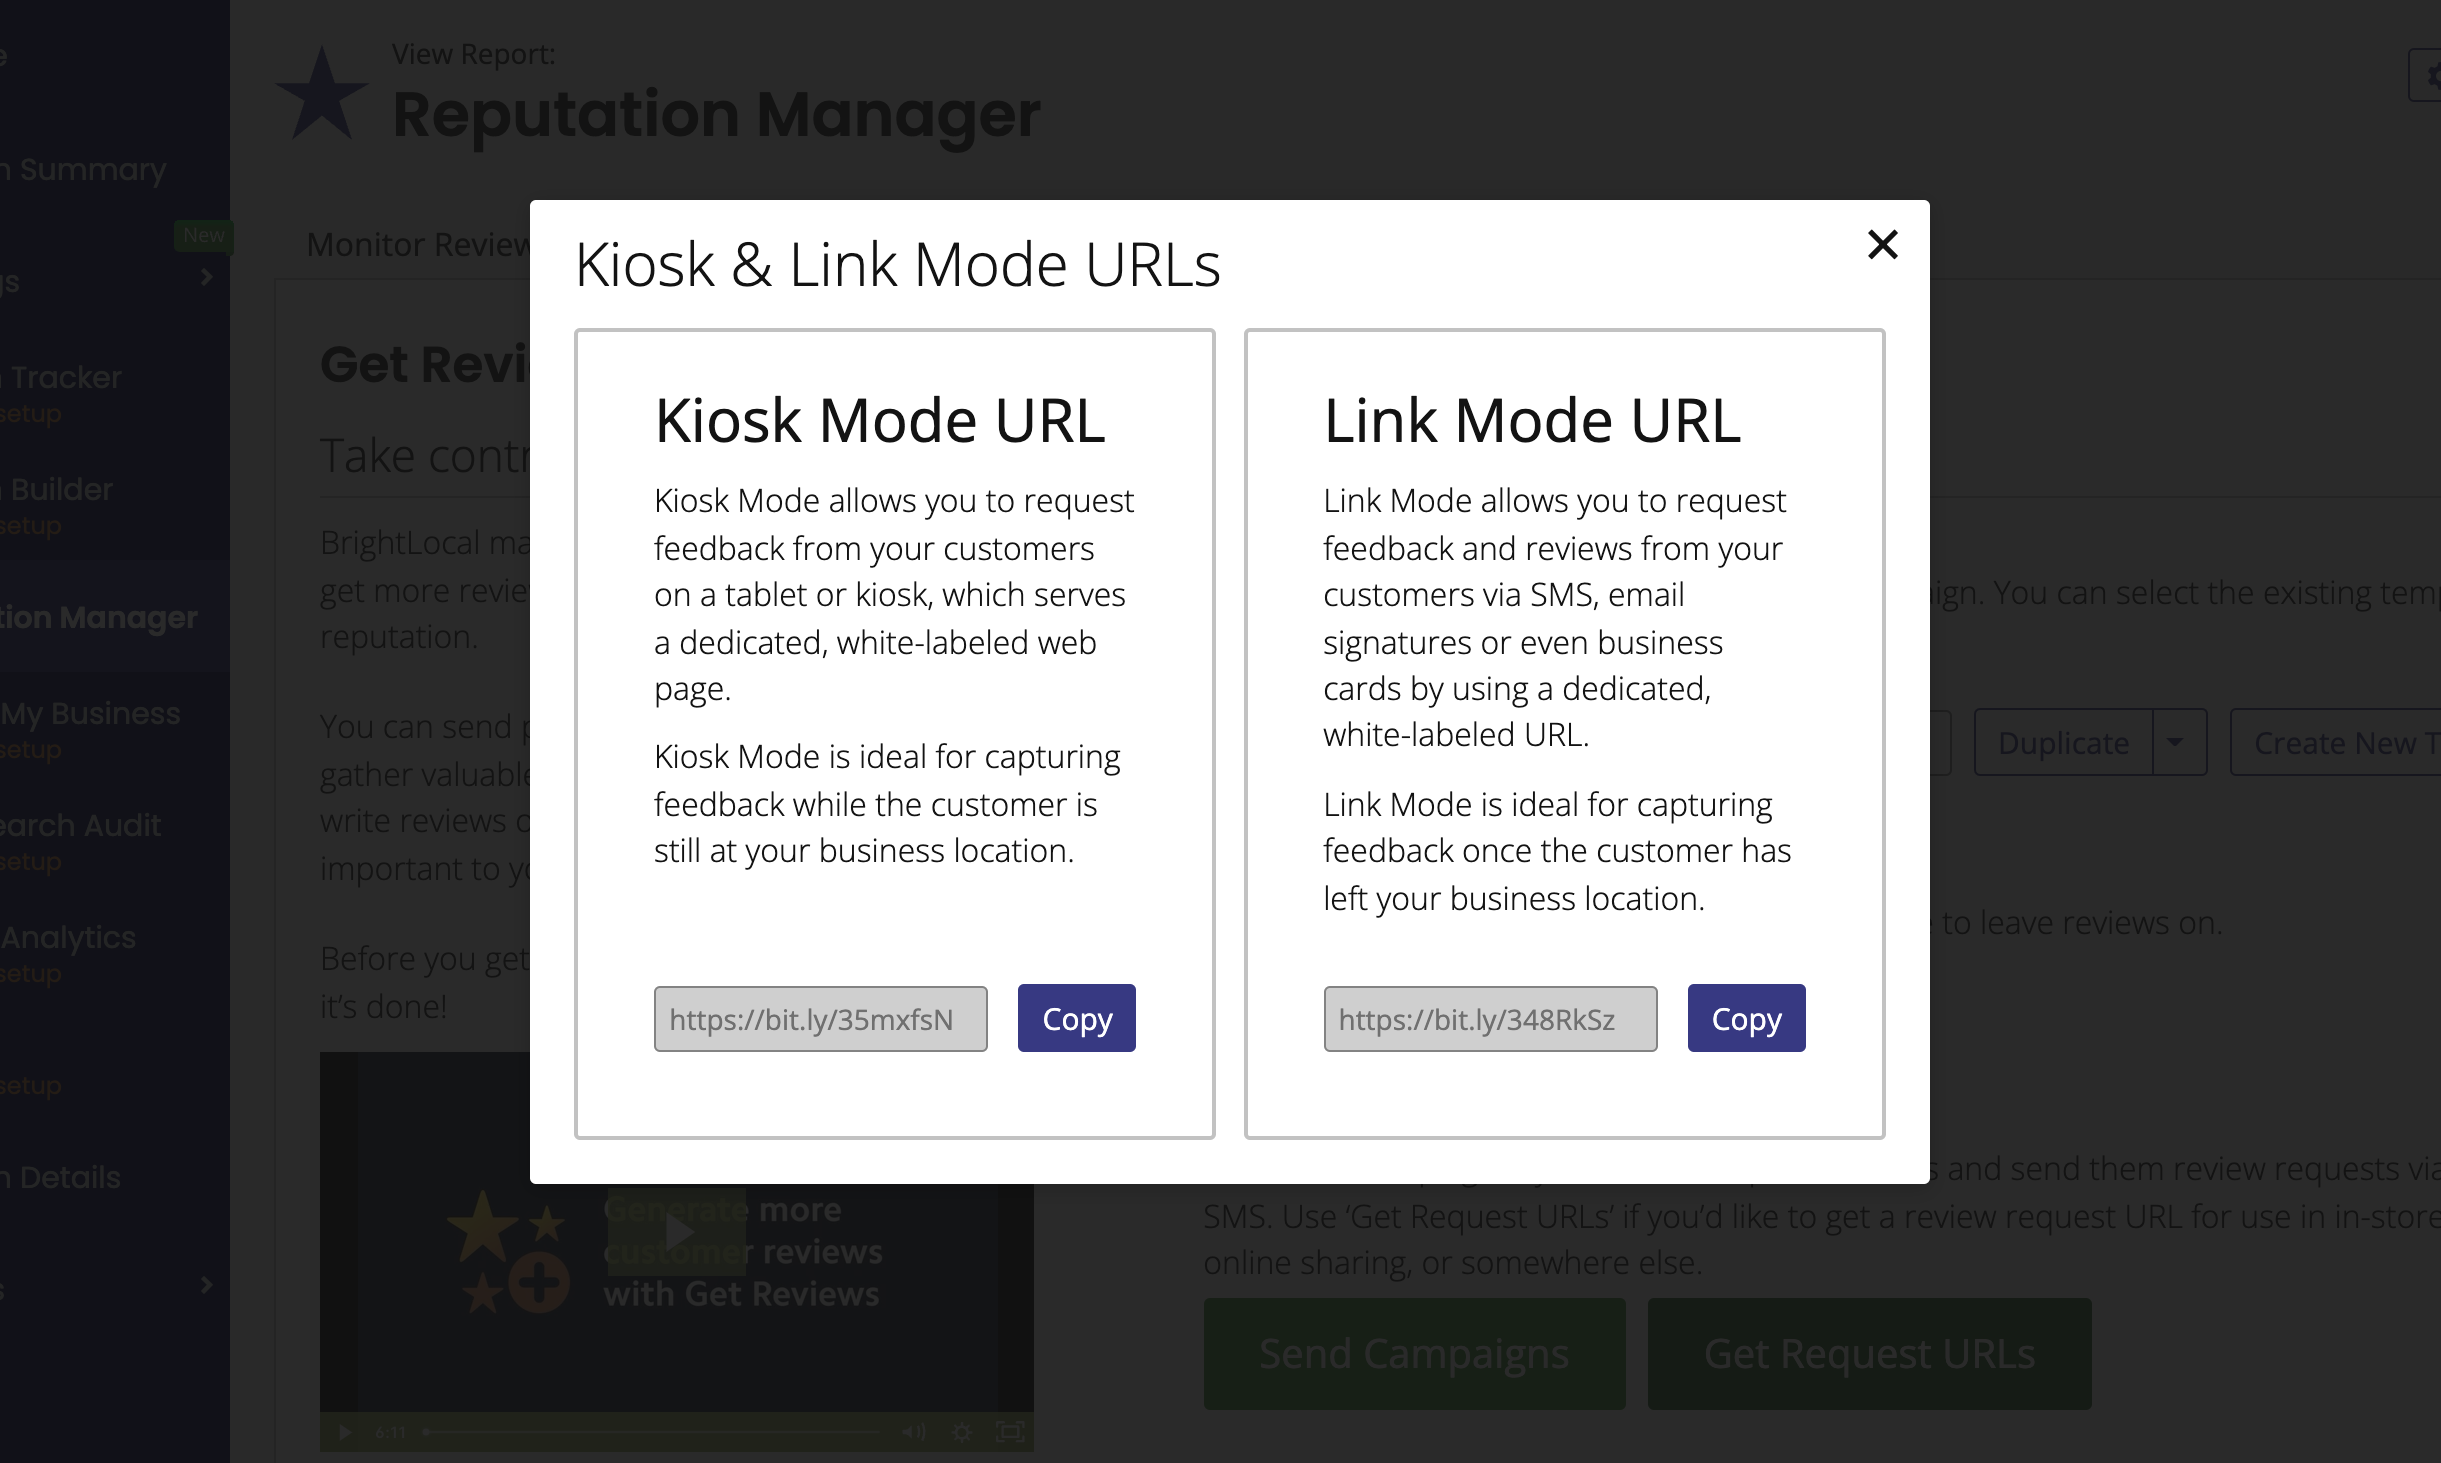Viewport: 2441px width, 1463px height.
Task: Open Summary item in sidebar
Action: tap(84, 170)
